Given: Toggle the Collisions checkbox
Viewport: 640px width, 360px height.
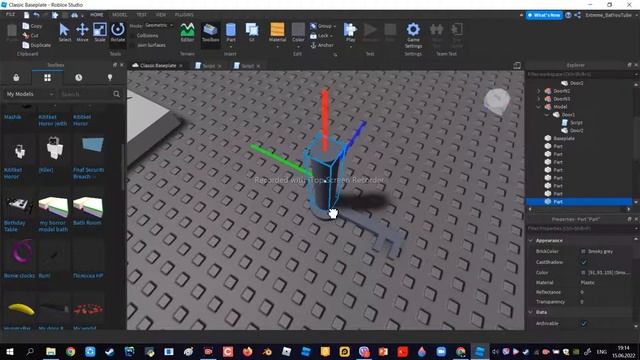Looking at the screenshot, I should (x=132, y=36).
